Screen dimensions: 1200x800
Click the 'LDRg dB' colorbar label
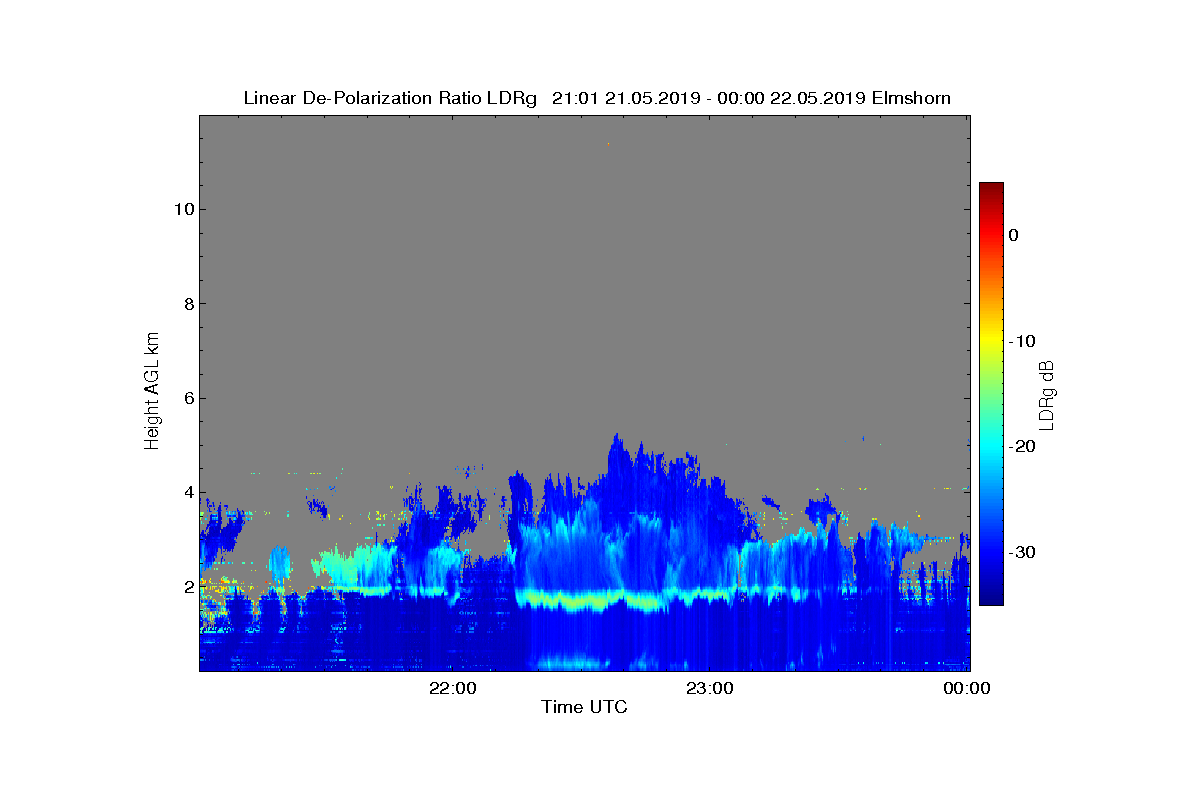tap(1047, 394)
